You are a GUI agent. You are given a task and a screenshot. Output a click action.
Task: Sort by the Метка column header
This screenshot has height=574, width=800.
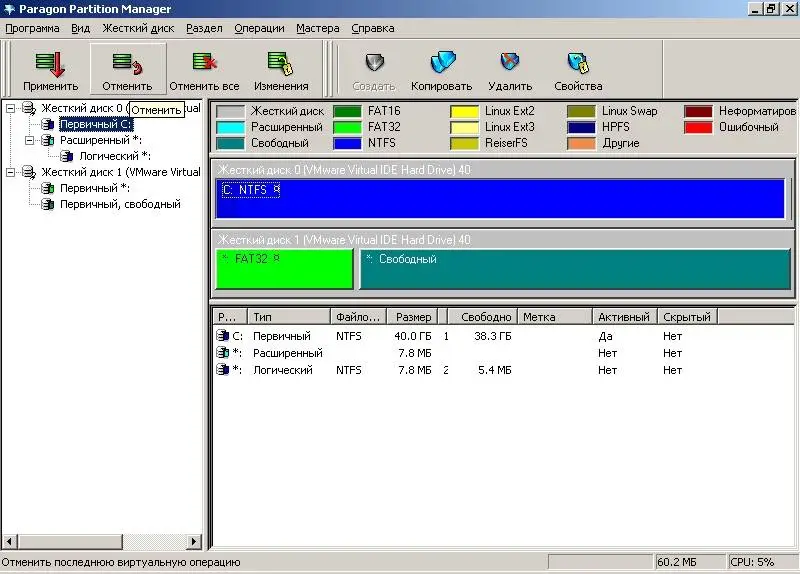(555, 317)
